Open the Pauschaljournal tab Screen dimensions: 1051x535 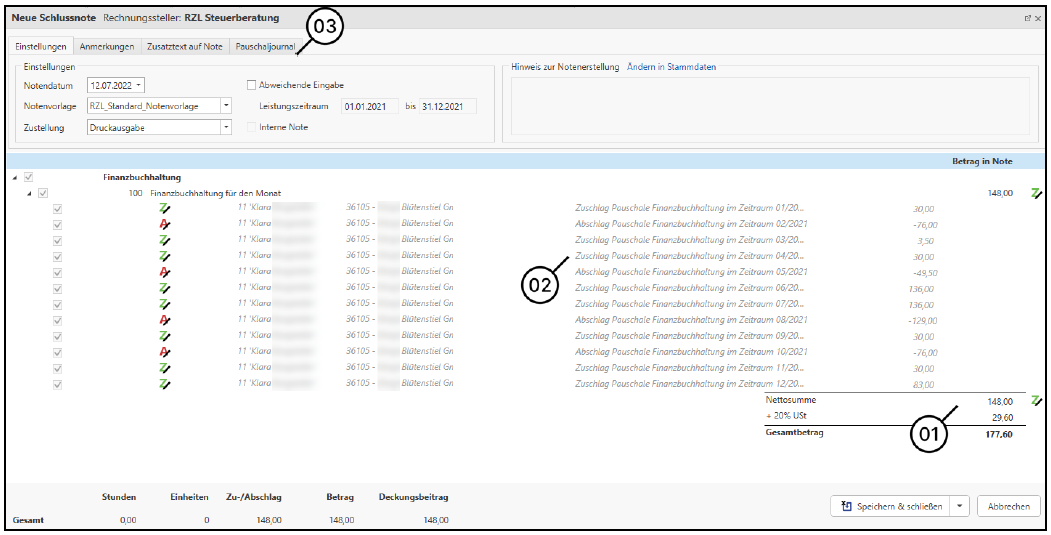pos(265,46)
